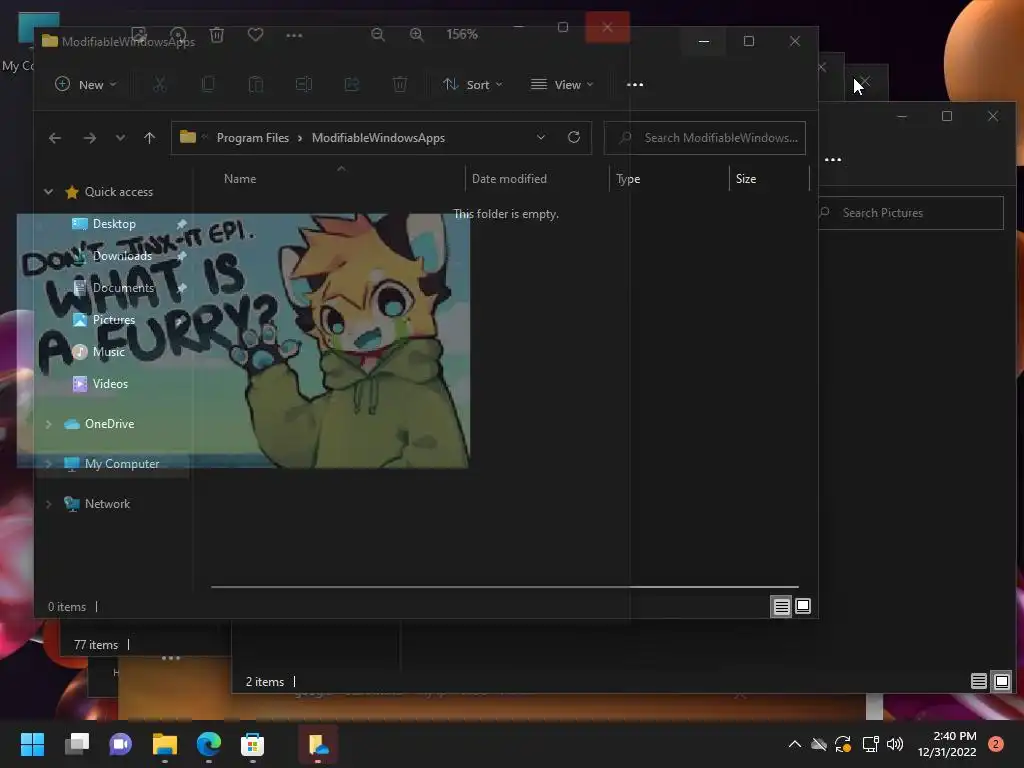Click the favorite heart in Photos window
Screen dimensions: 1024x768
255,34
